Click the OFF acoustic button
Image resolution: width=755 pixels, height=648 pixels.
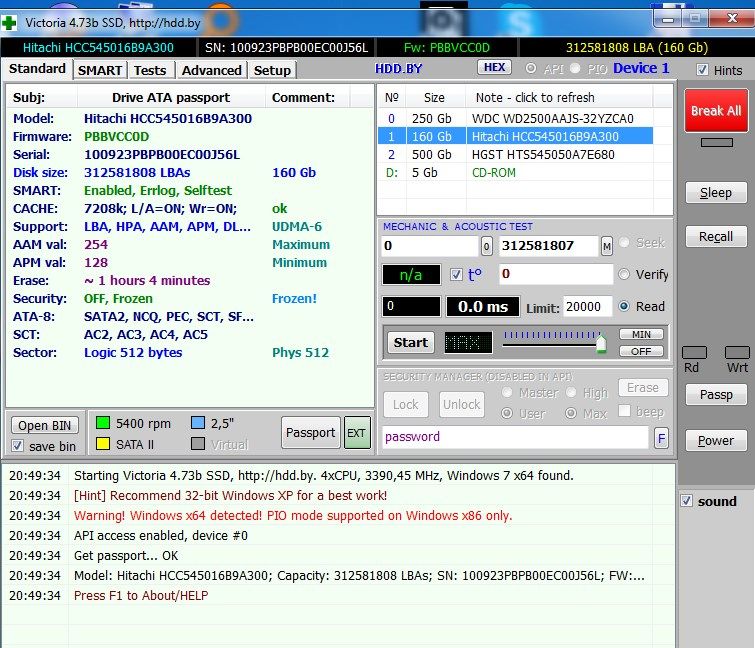pyautogui.click(x=641, y=351)
